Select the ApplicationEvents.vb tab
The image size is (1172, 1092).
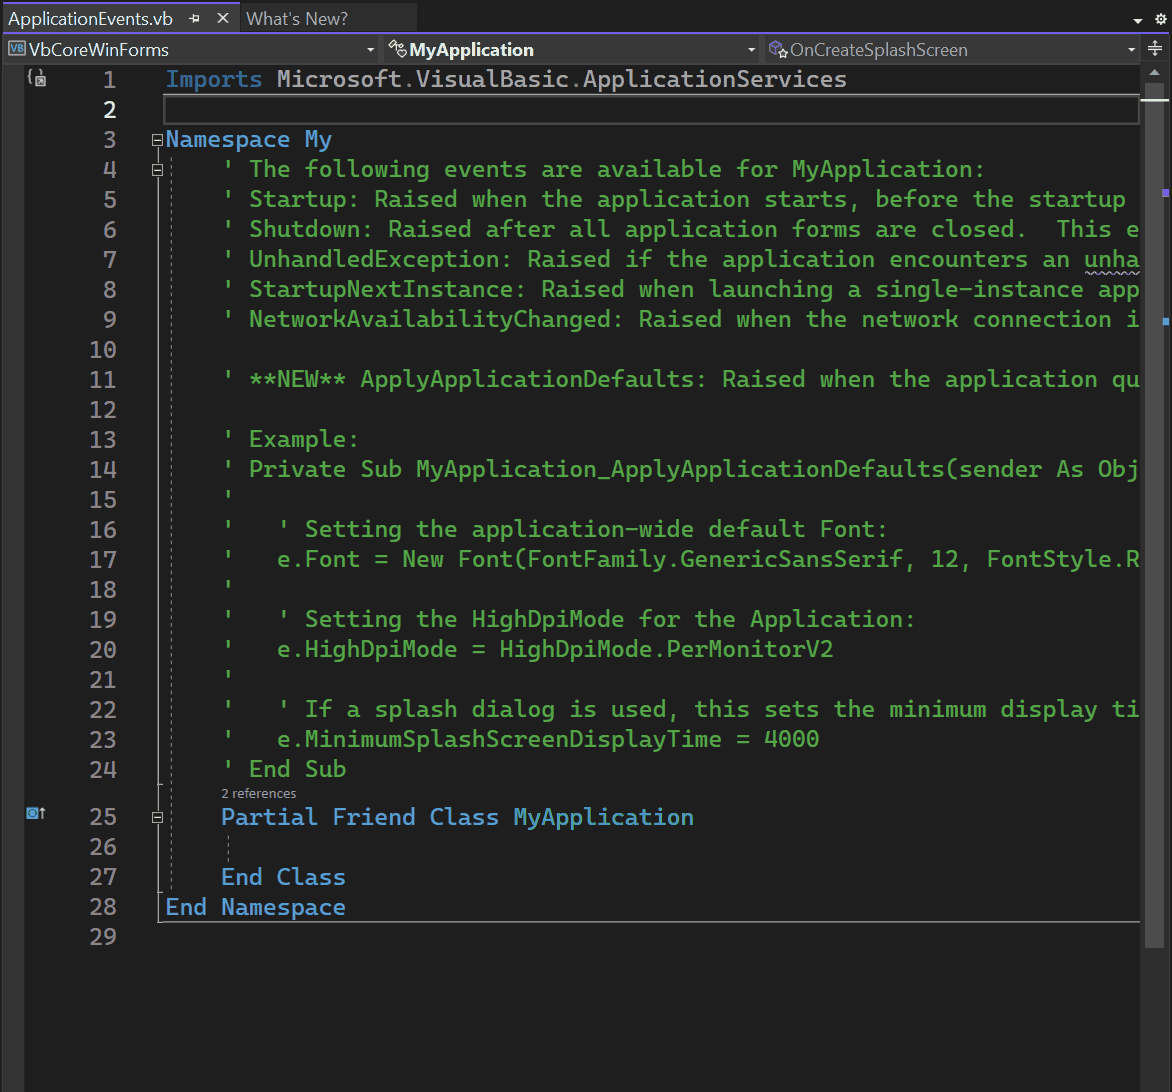pyautogui.click(x=90, y=17)
